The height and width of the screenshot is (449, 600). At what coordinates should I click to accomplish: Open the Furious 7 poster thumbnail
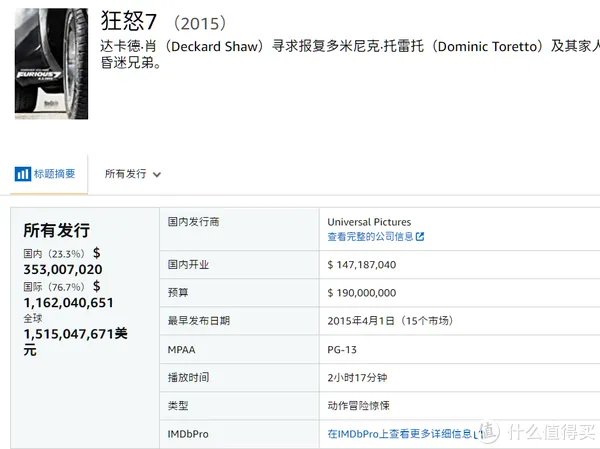tap(51, 64)
